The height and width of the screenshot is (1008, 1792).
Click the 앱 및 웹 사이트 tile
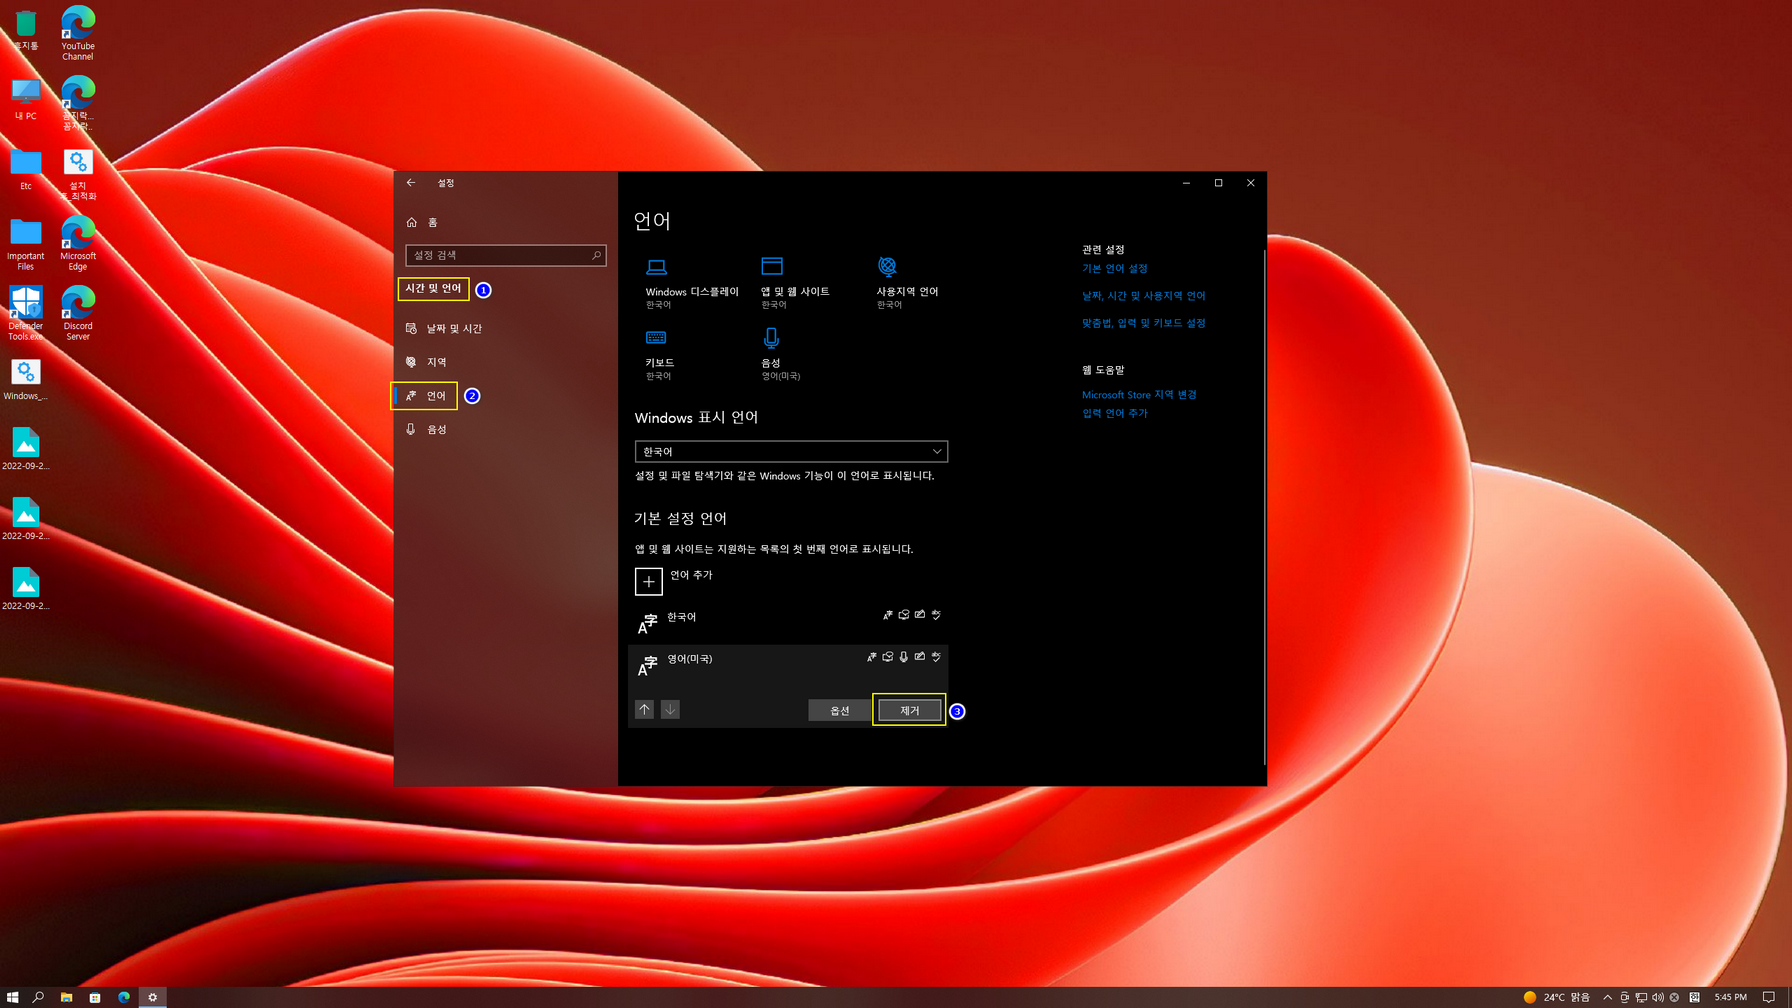(794, 283)
